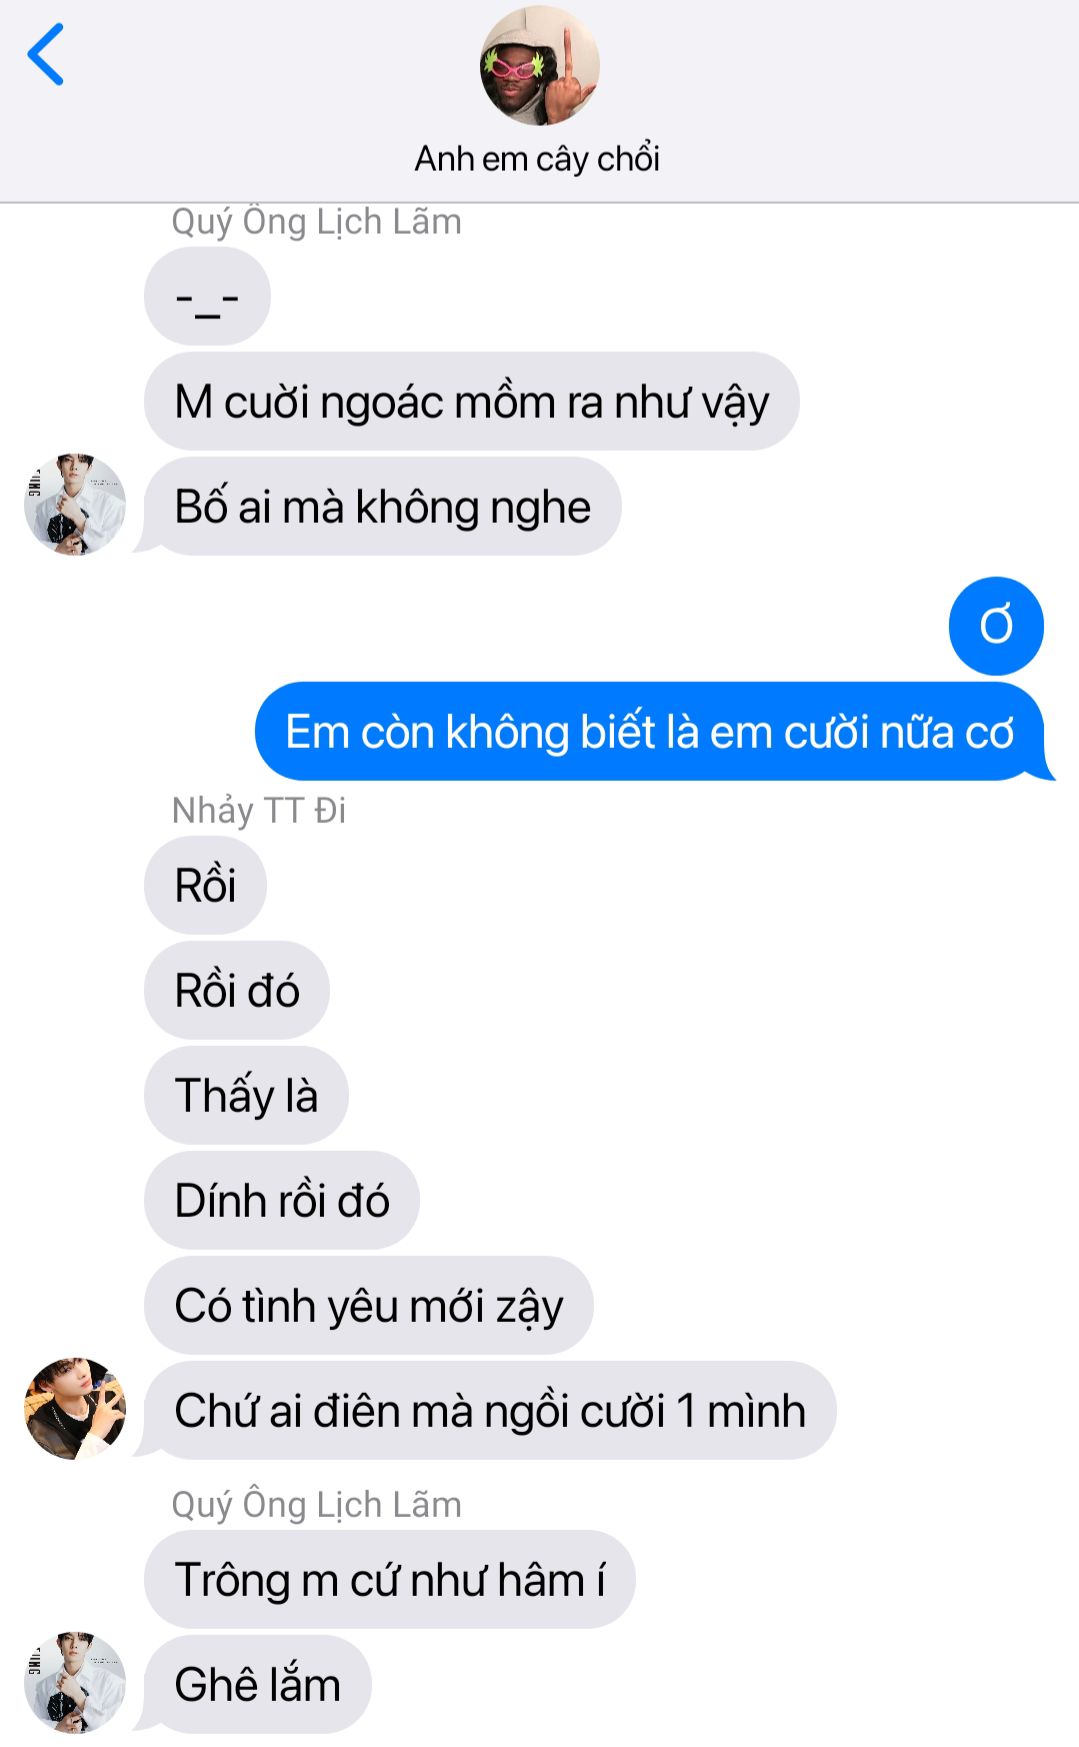
Task: Select 'Có tình yêu mới zậy' message
Action: click(x=369, y=1305)
